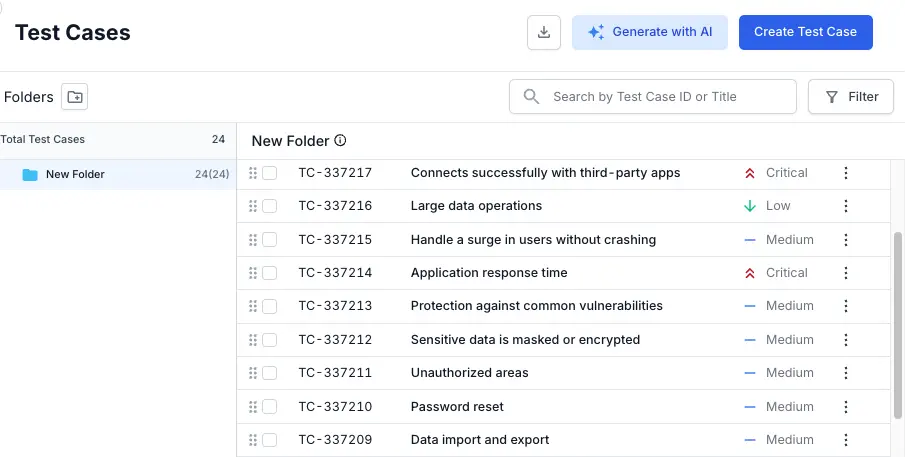Open more options for Application response time
Screen dimensions: 905x457
pyautogui.click(x=846, y=273)
